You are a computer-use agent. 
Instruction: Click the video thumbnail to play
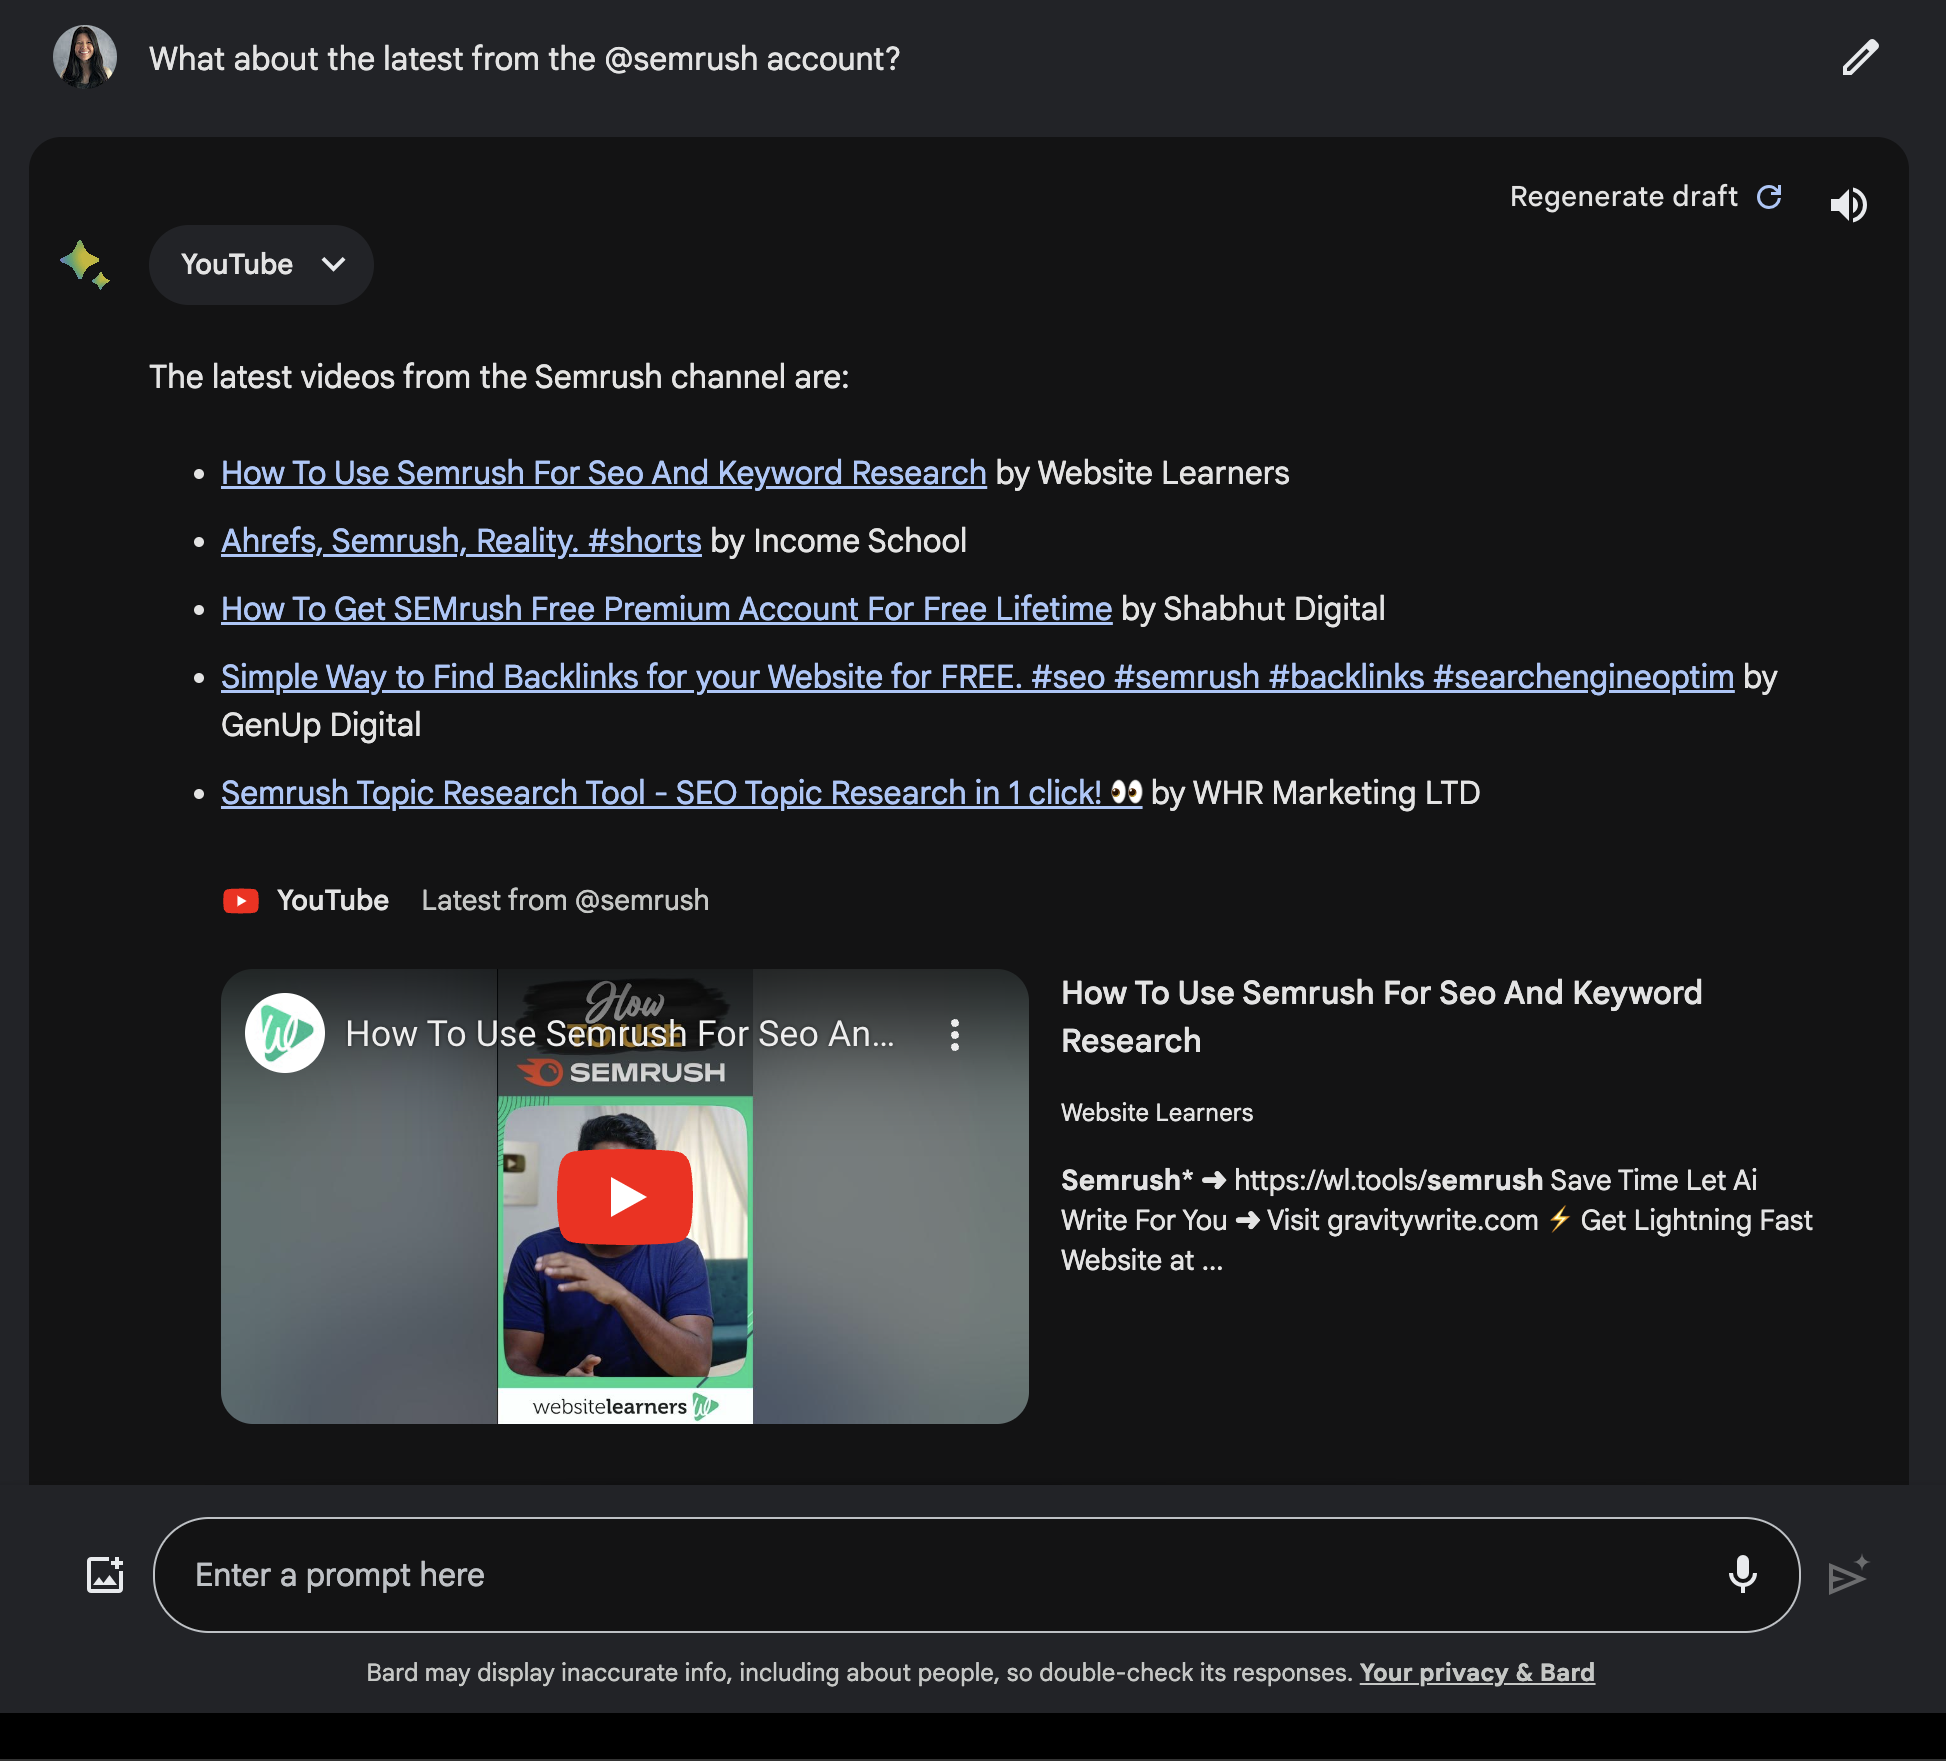click(624, 1195)
